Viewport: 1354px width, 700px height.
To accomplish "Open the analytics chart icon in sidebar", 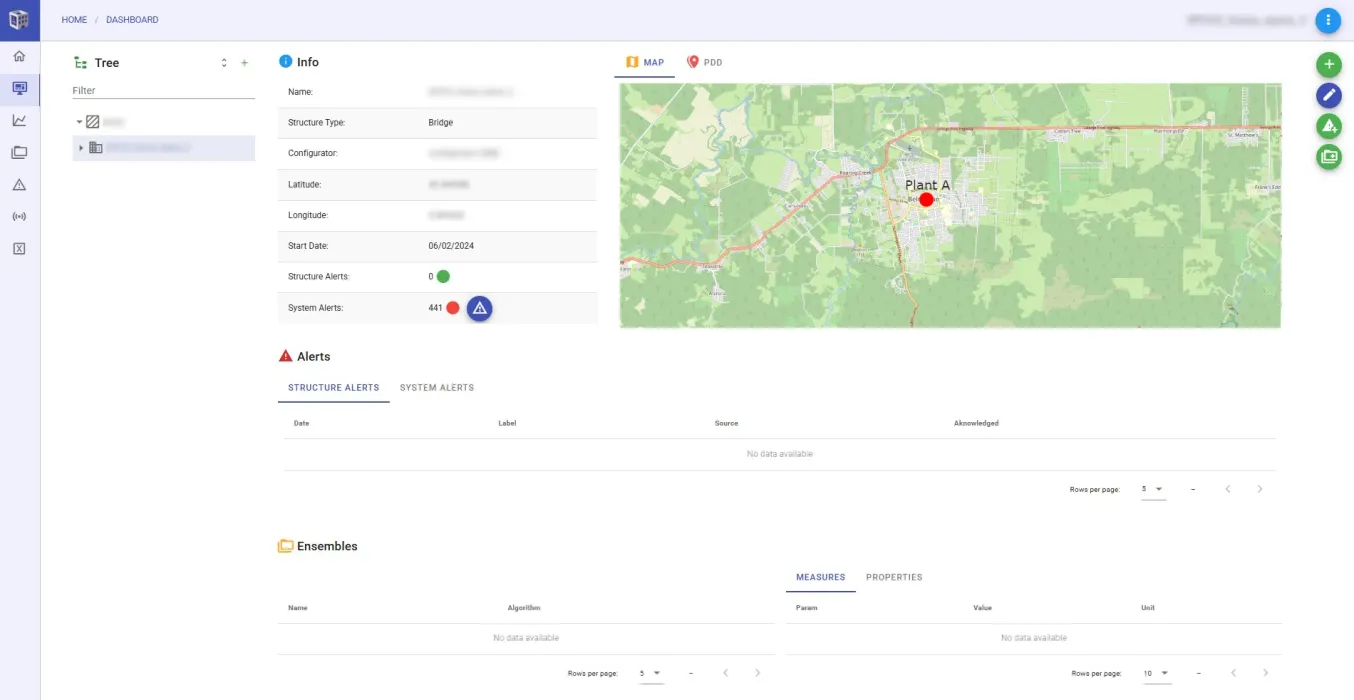I will [x=19, y=120].
